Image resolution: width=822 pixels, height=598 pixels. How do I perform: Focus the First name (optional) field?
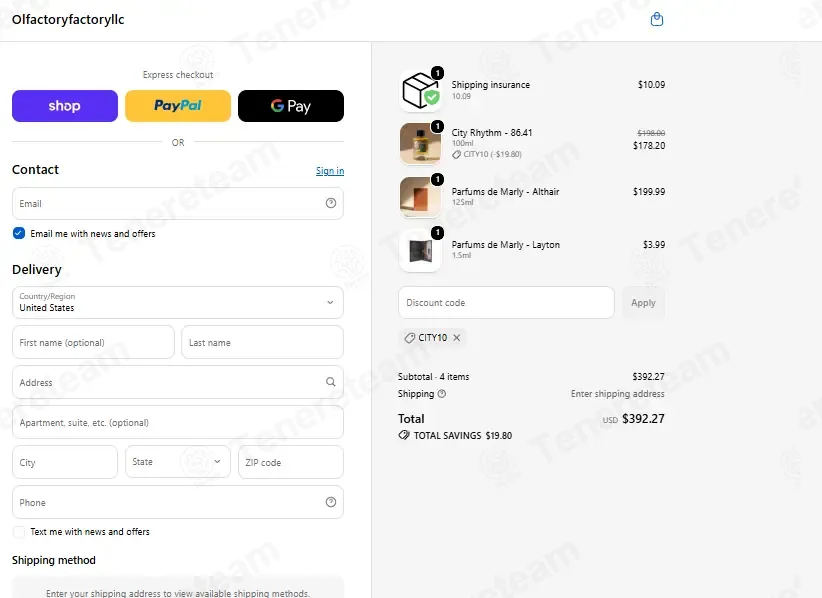coord(93,342)
